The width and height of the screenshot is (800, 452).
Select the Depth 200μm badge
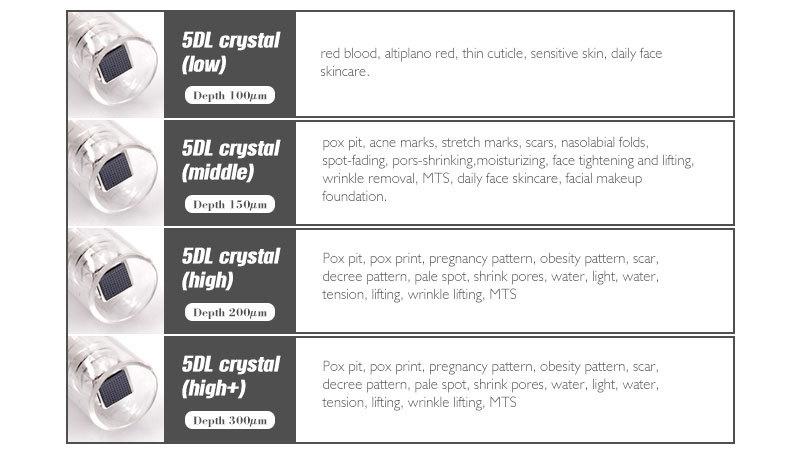point(230,312)
